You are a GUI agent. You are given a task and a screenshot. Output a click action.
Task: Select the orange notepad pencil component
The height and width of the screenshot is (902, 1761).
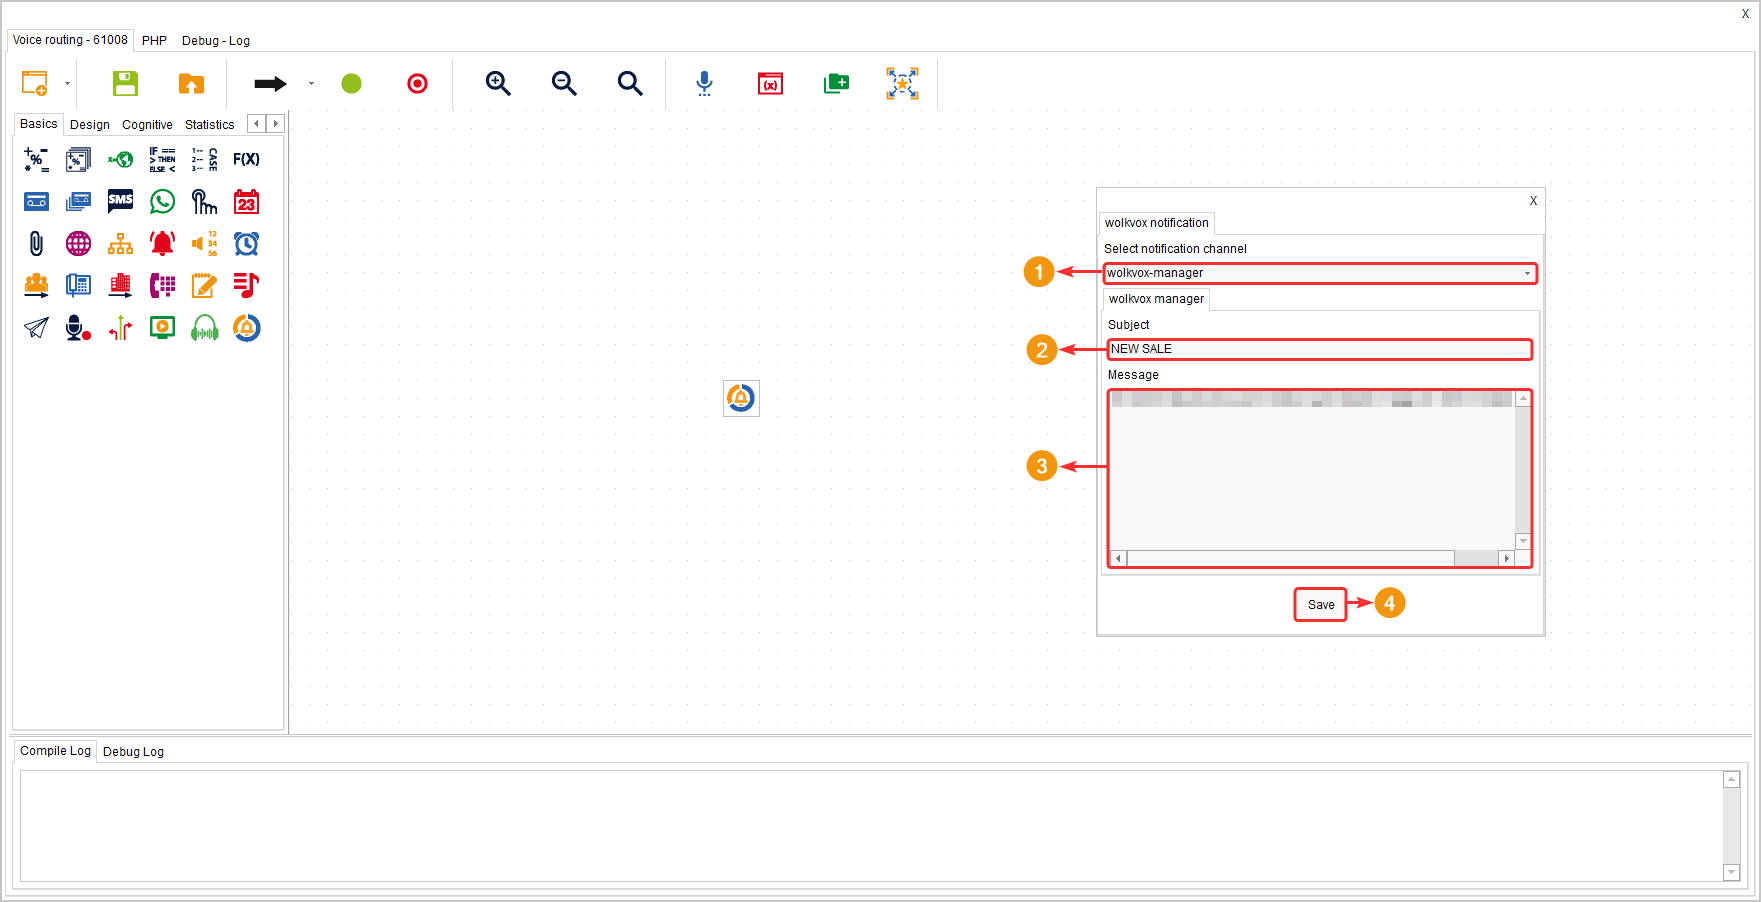tap(204, 285)
